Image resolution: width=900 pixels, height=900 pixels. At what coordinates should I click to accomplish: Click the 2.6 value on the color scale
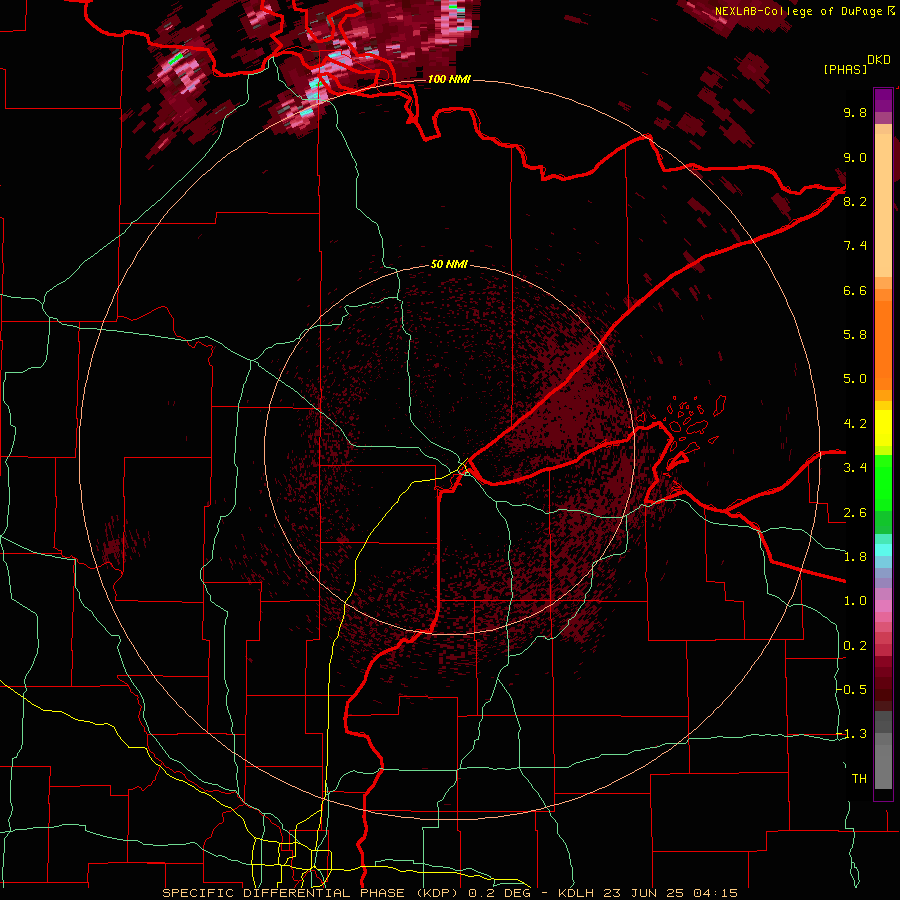tap(855, 513)
